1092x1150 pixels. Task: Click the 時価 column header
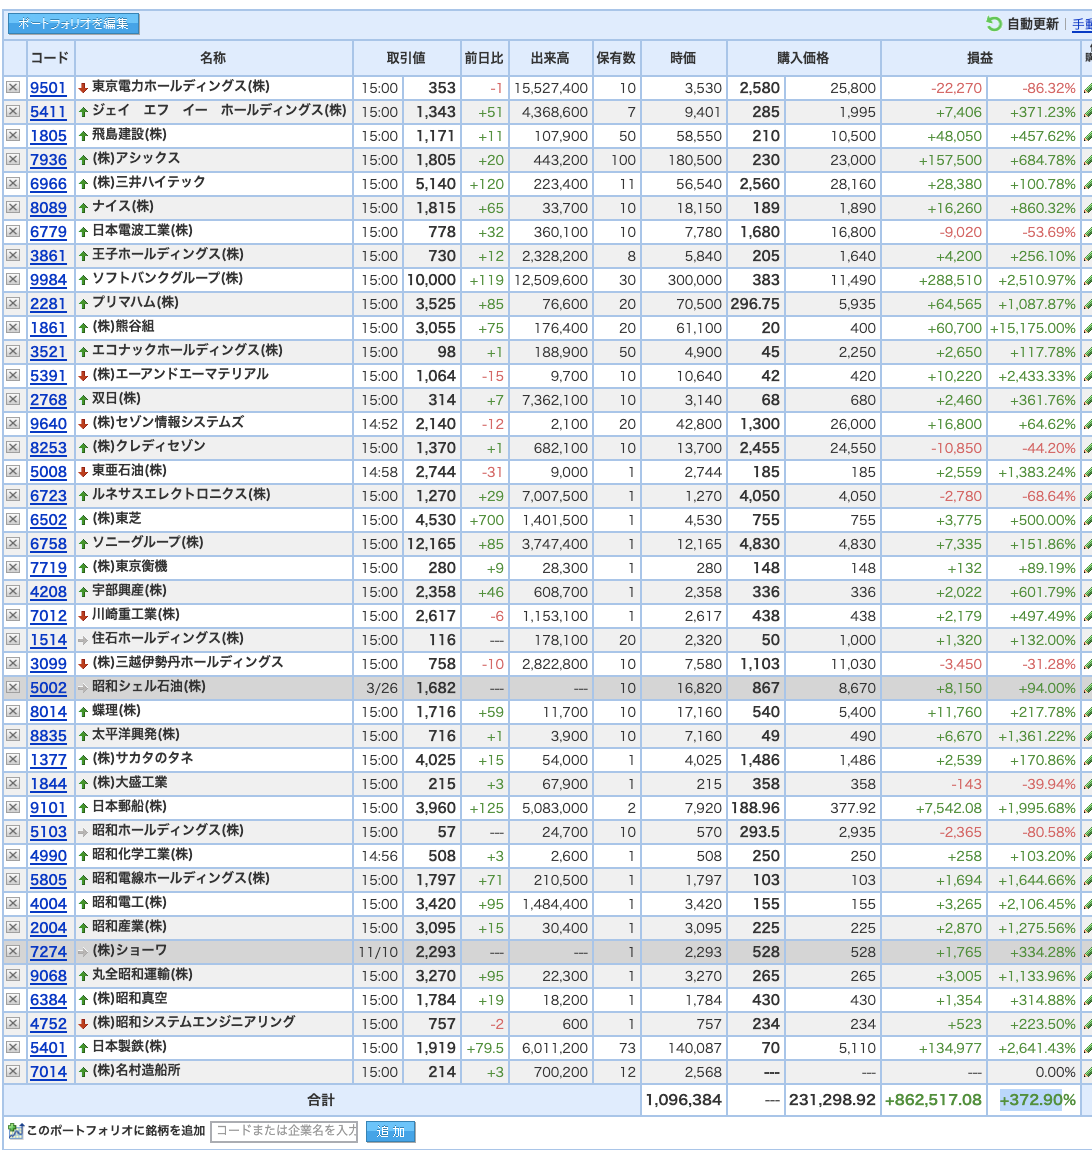[x=683, y=58]
